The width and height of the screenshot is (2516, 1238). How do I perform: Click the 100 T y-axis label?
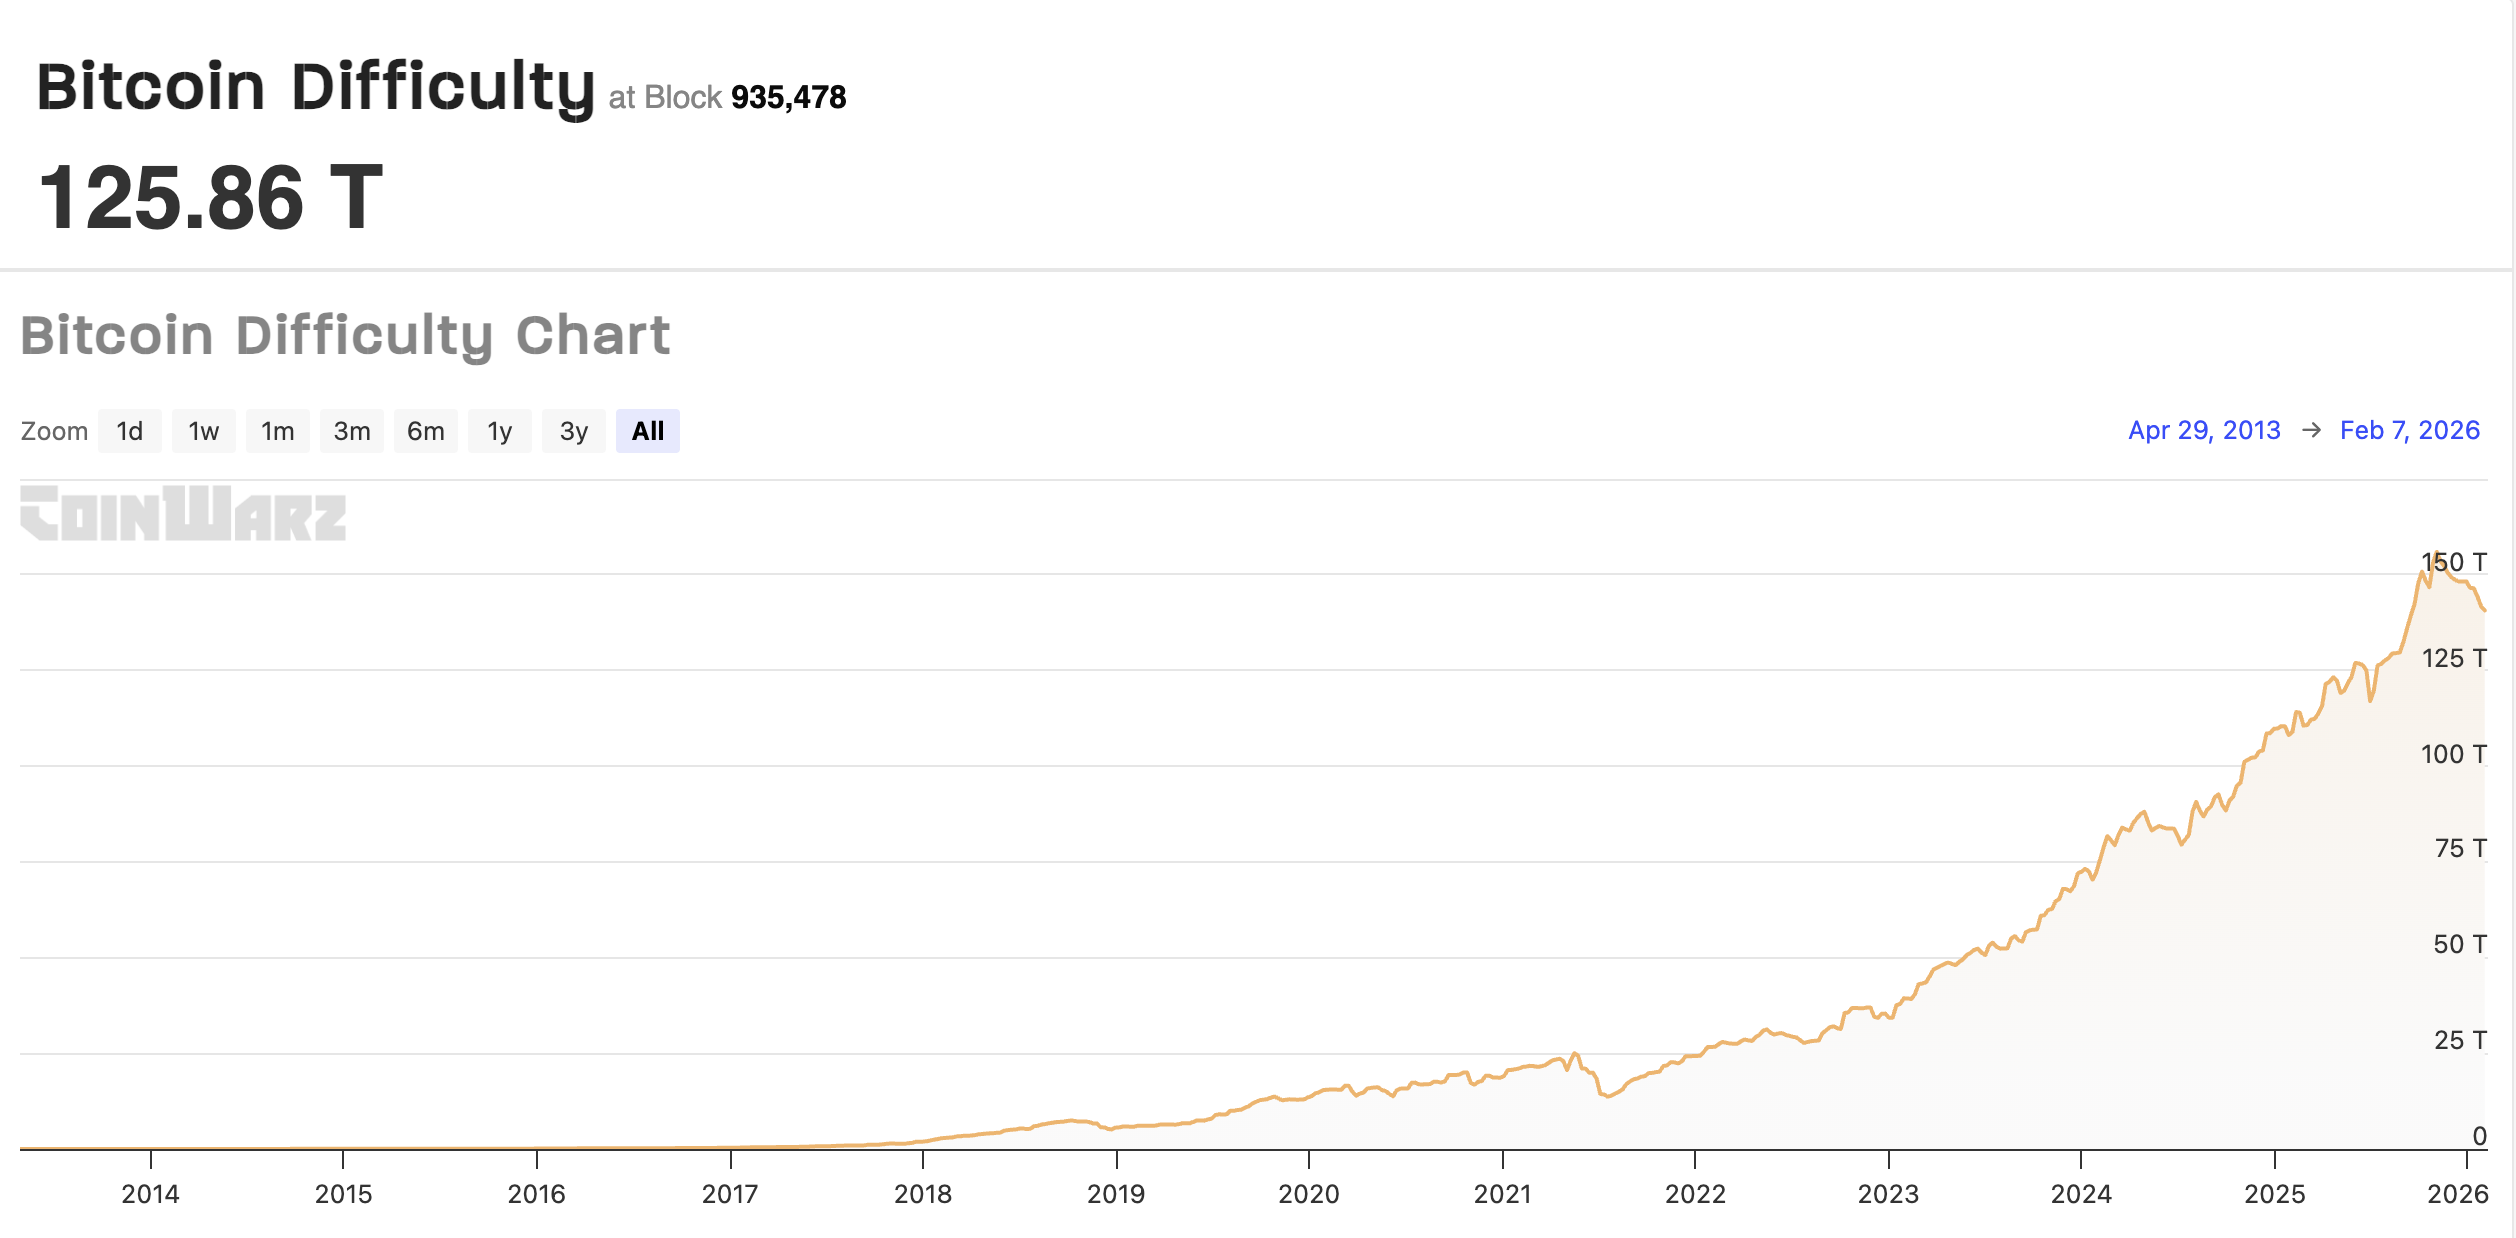coord(2452,754)
